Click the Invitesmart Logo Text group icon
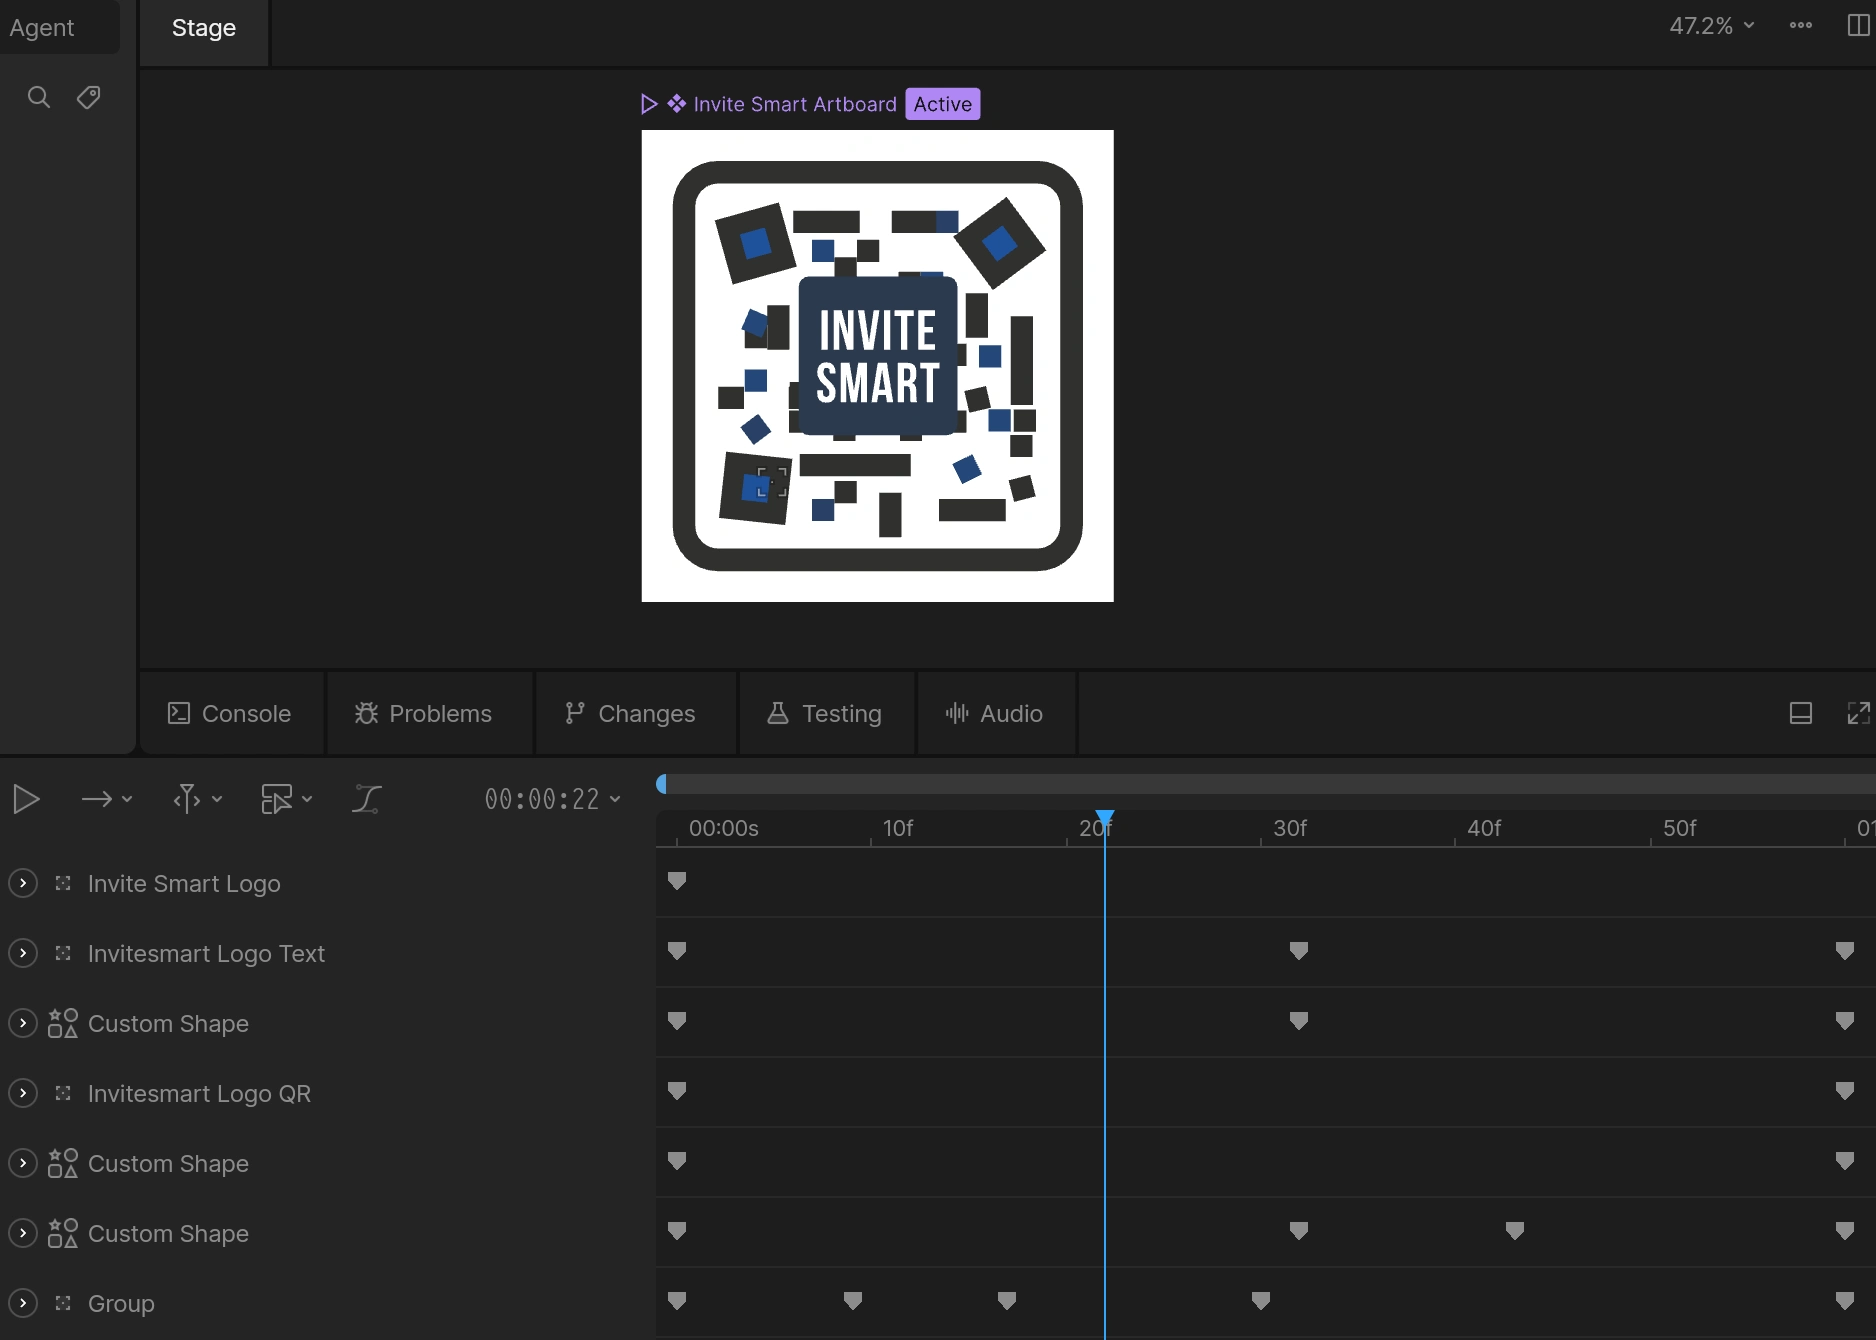Screen dimensions: 1876x1340 coord(63,953)
